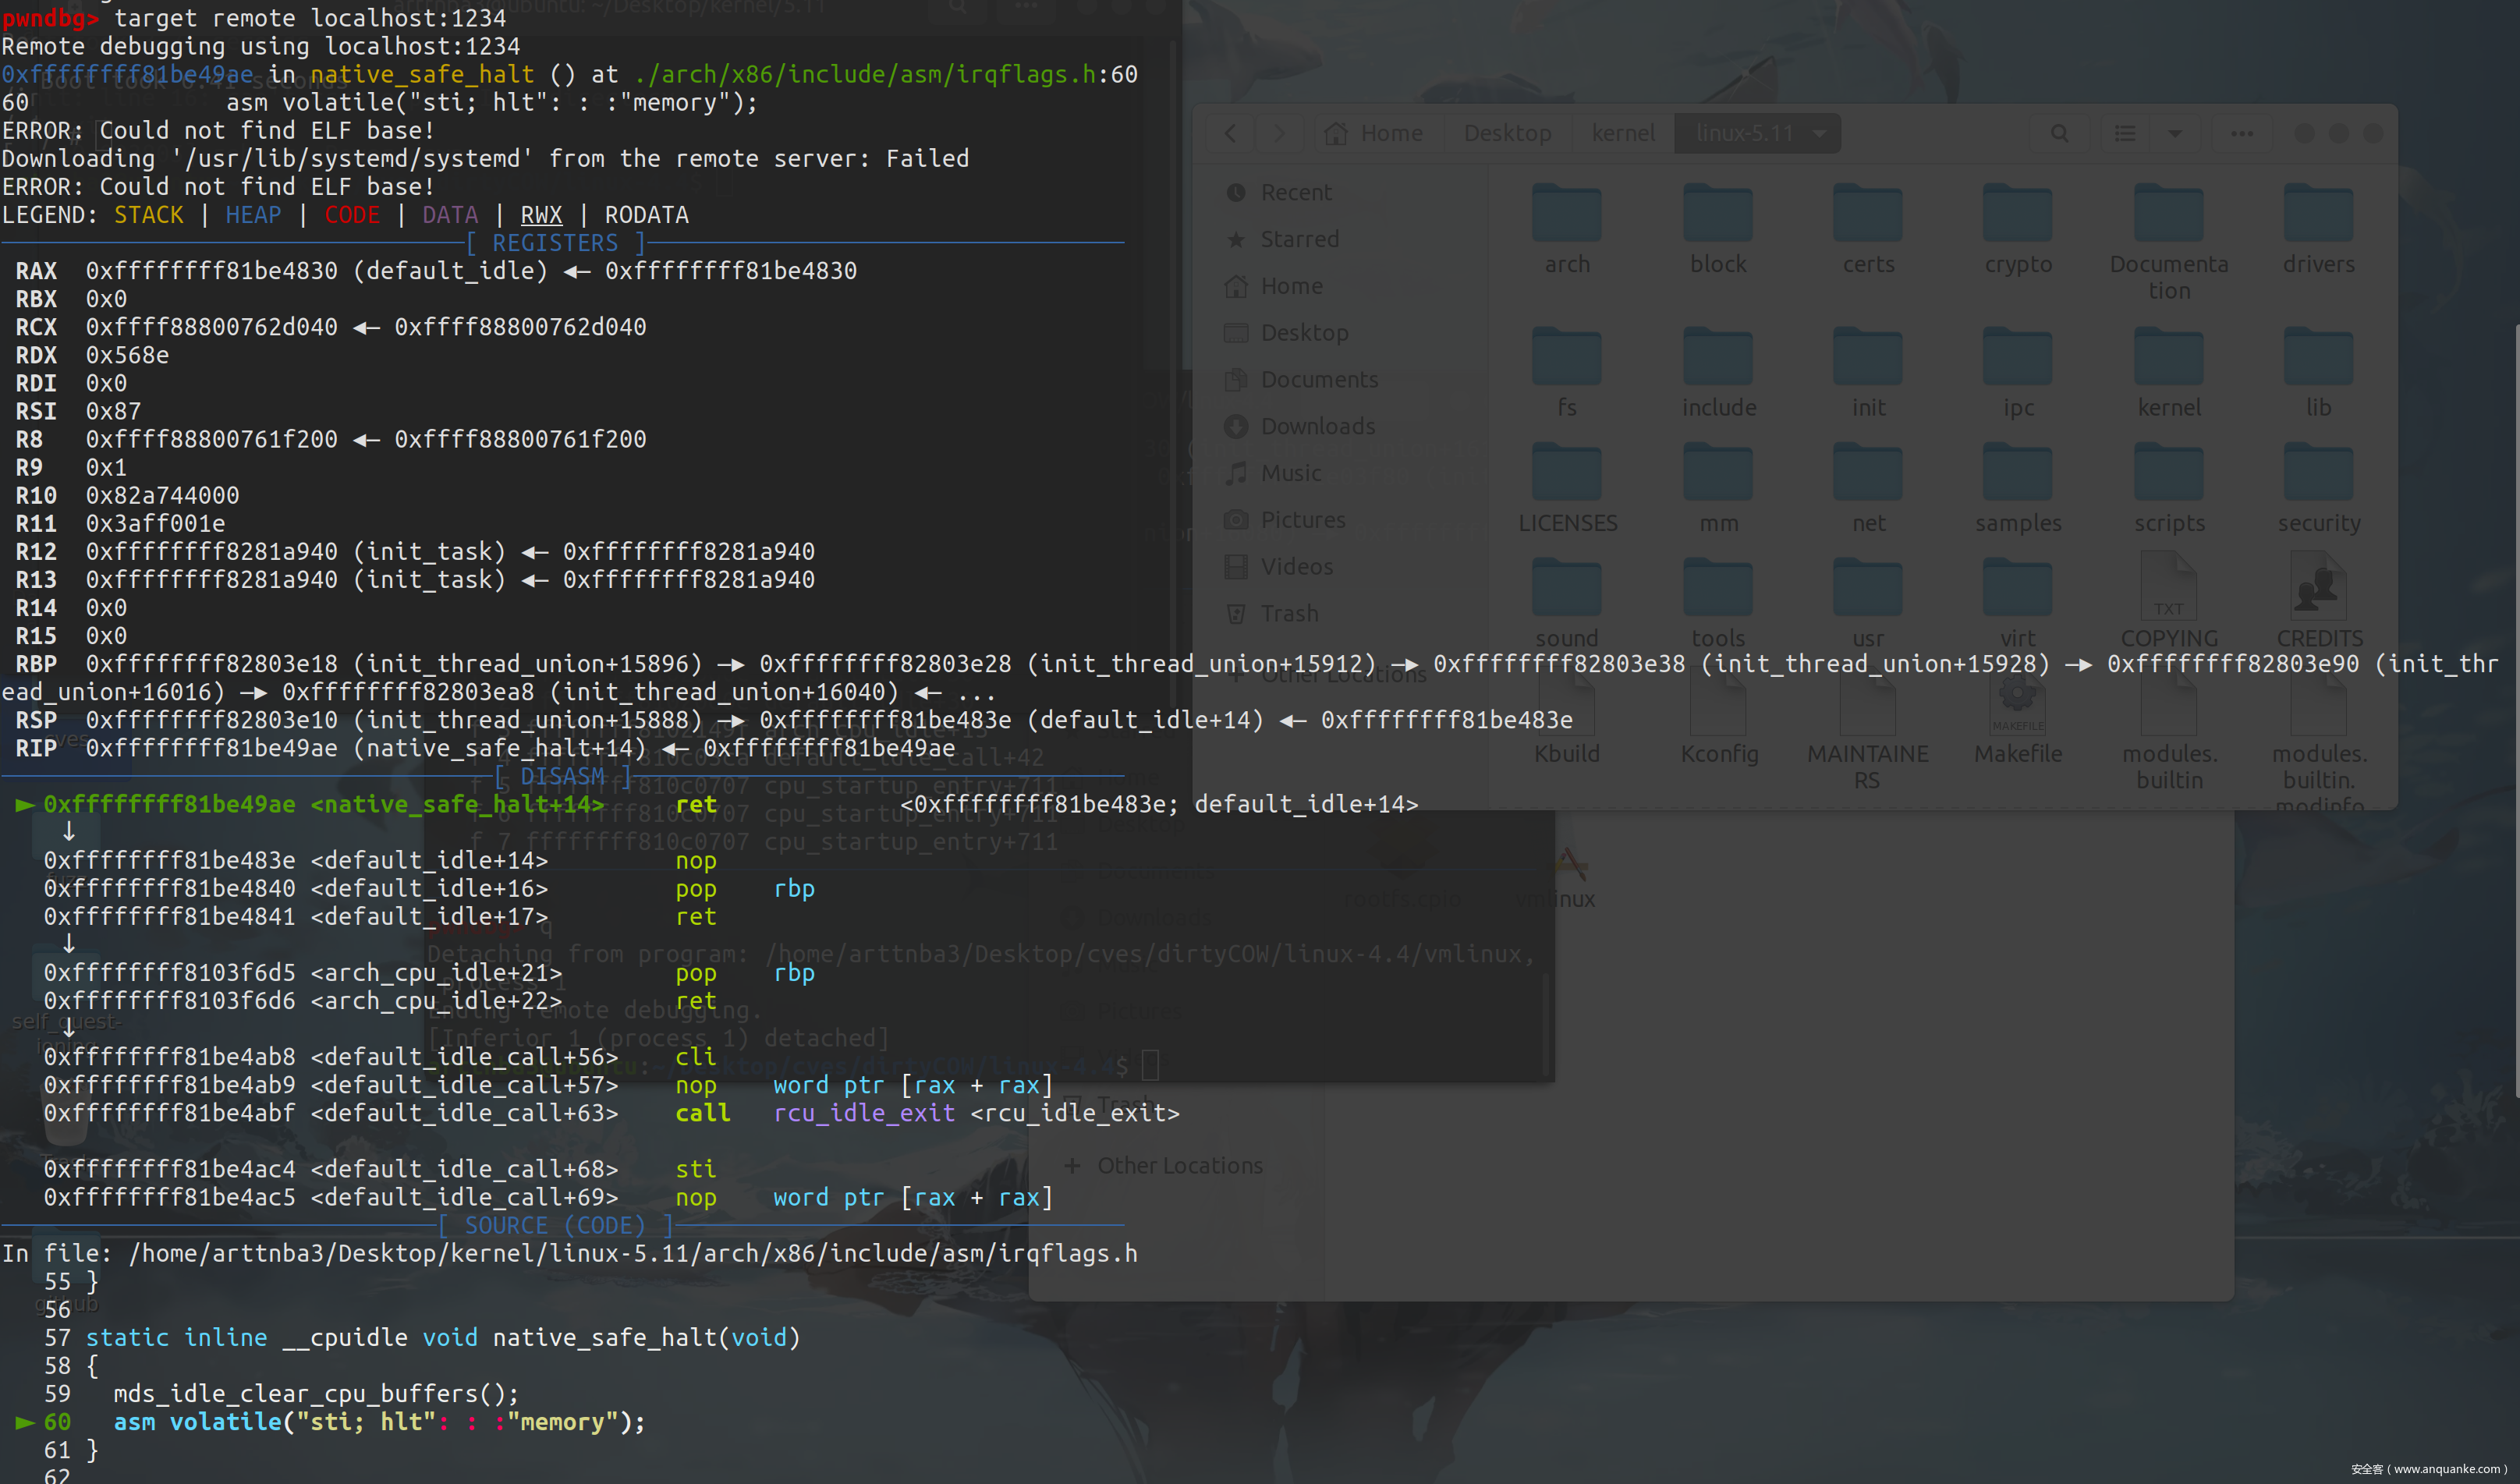Open the kernel source folder icon
The image size is (2520, 1484).
(2168, 358)
